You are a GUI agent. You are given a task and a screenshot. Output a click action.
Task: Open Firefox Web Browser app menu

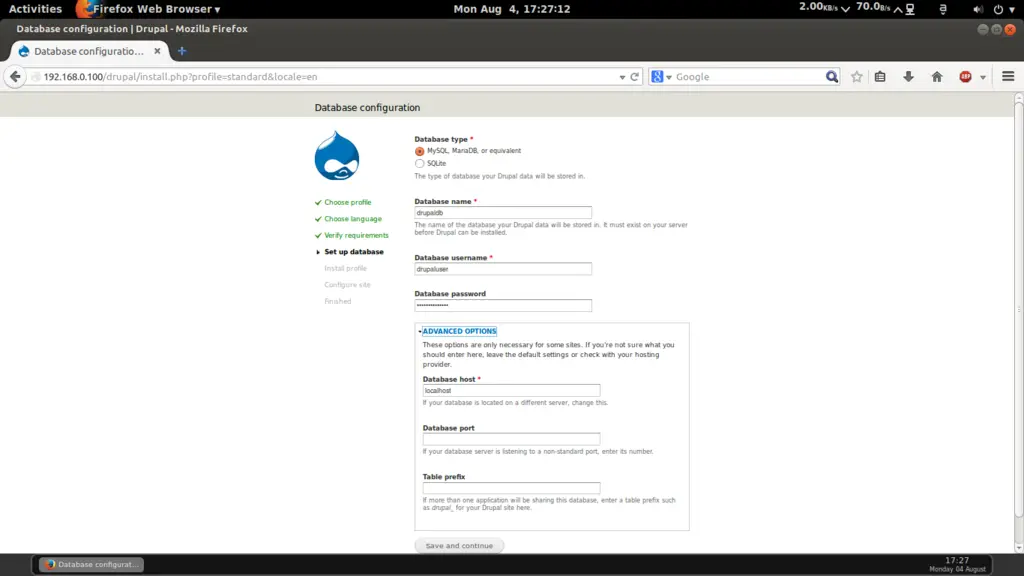click(149, 9)
